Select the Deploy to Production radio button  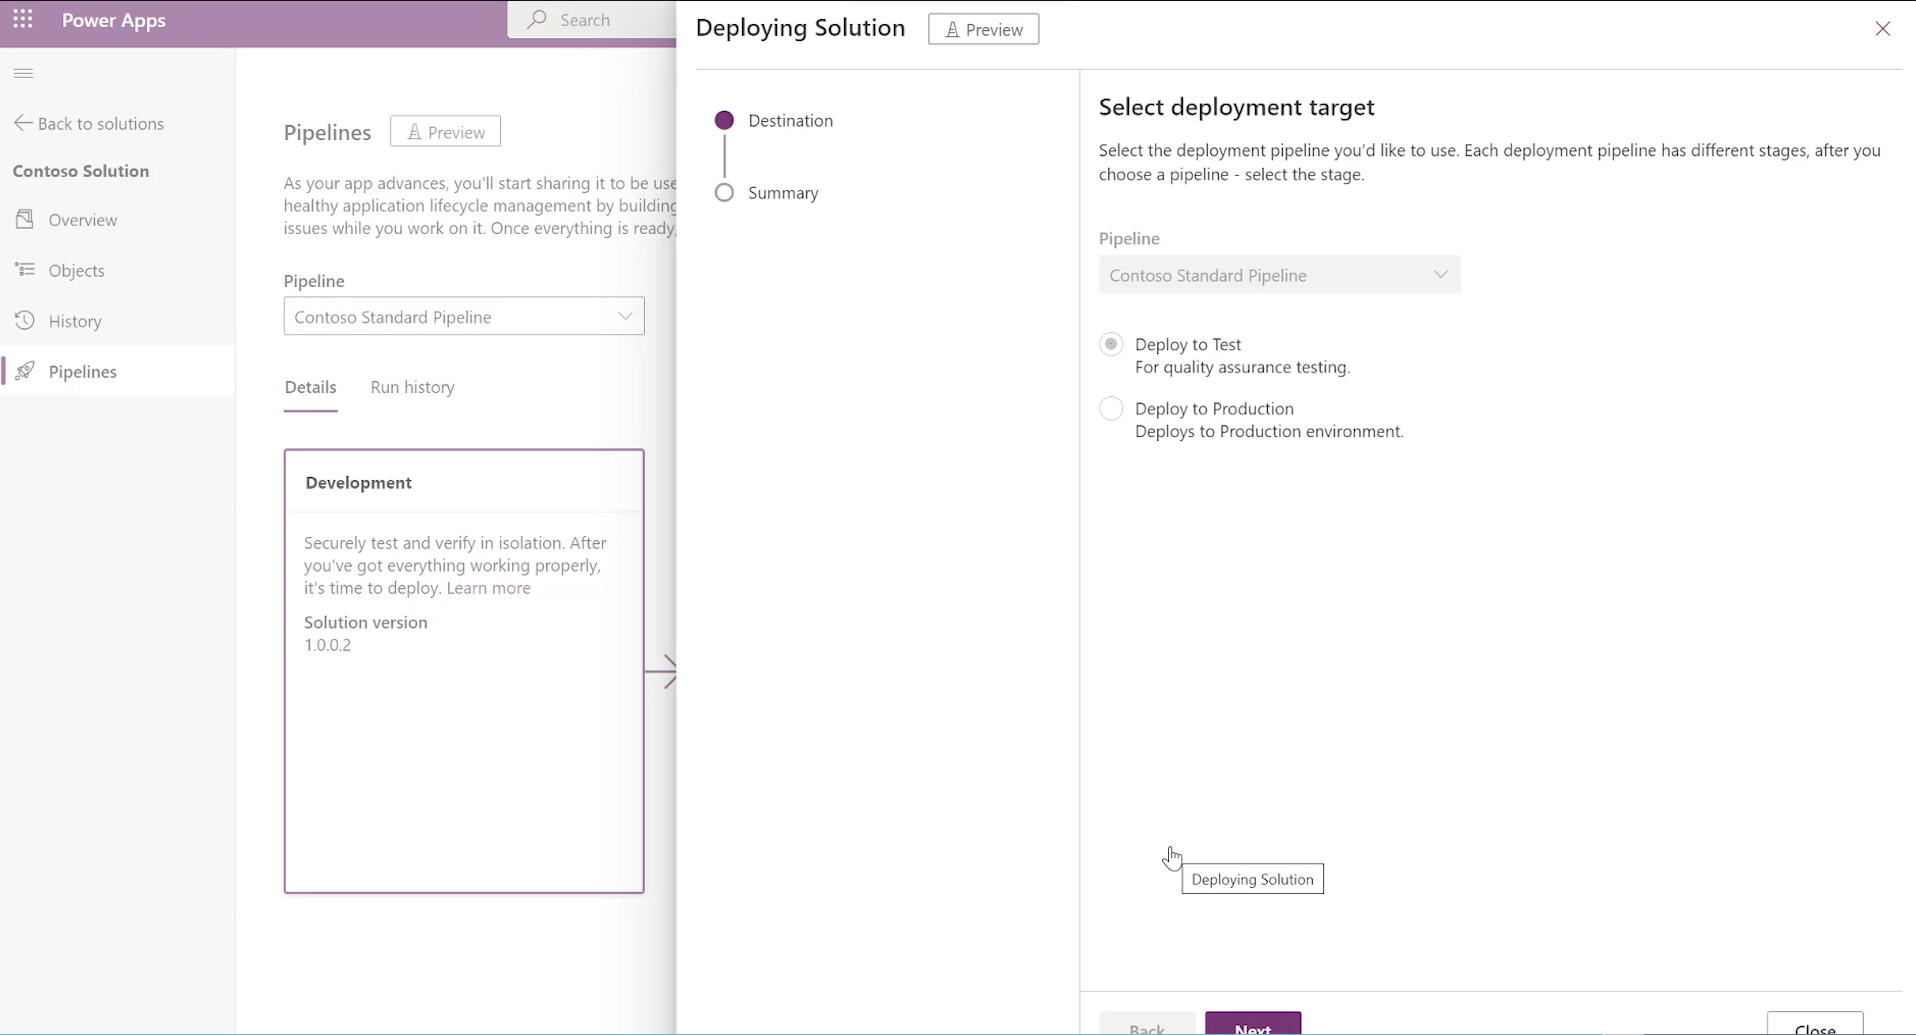(x=1111, y=408)
